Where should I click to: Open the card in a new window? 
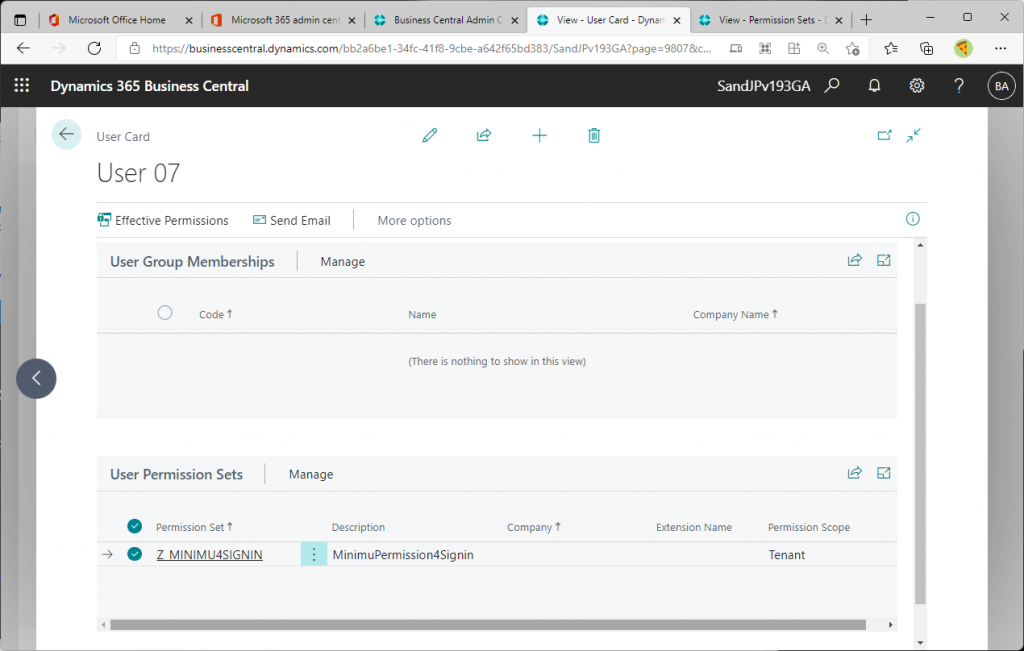point(884,135)
